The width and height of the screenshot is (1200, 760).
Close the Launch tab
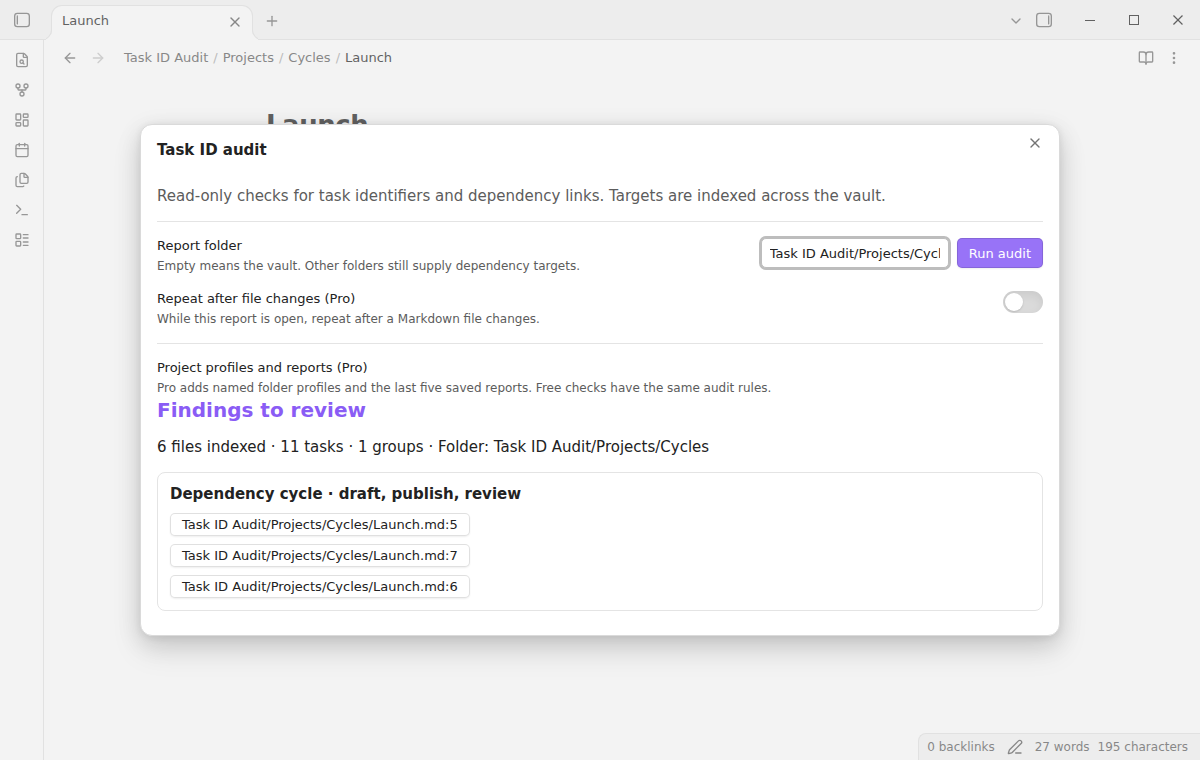tap(235, 21)
